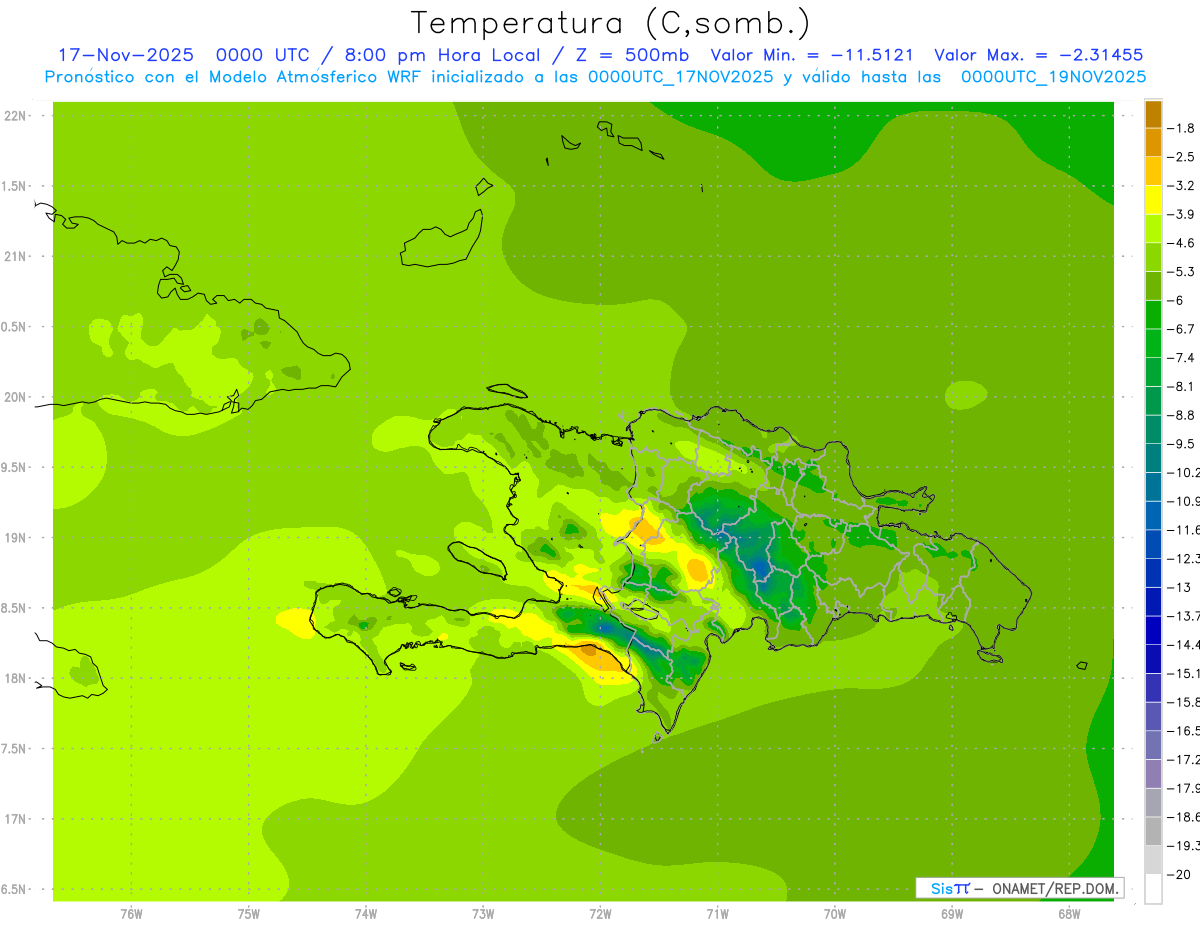Image resolution: width=1200 pixels, height=927 pixels.
Task: Click the "74W" longitude label
Action: pos(366,913)
